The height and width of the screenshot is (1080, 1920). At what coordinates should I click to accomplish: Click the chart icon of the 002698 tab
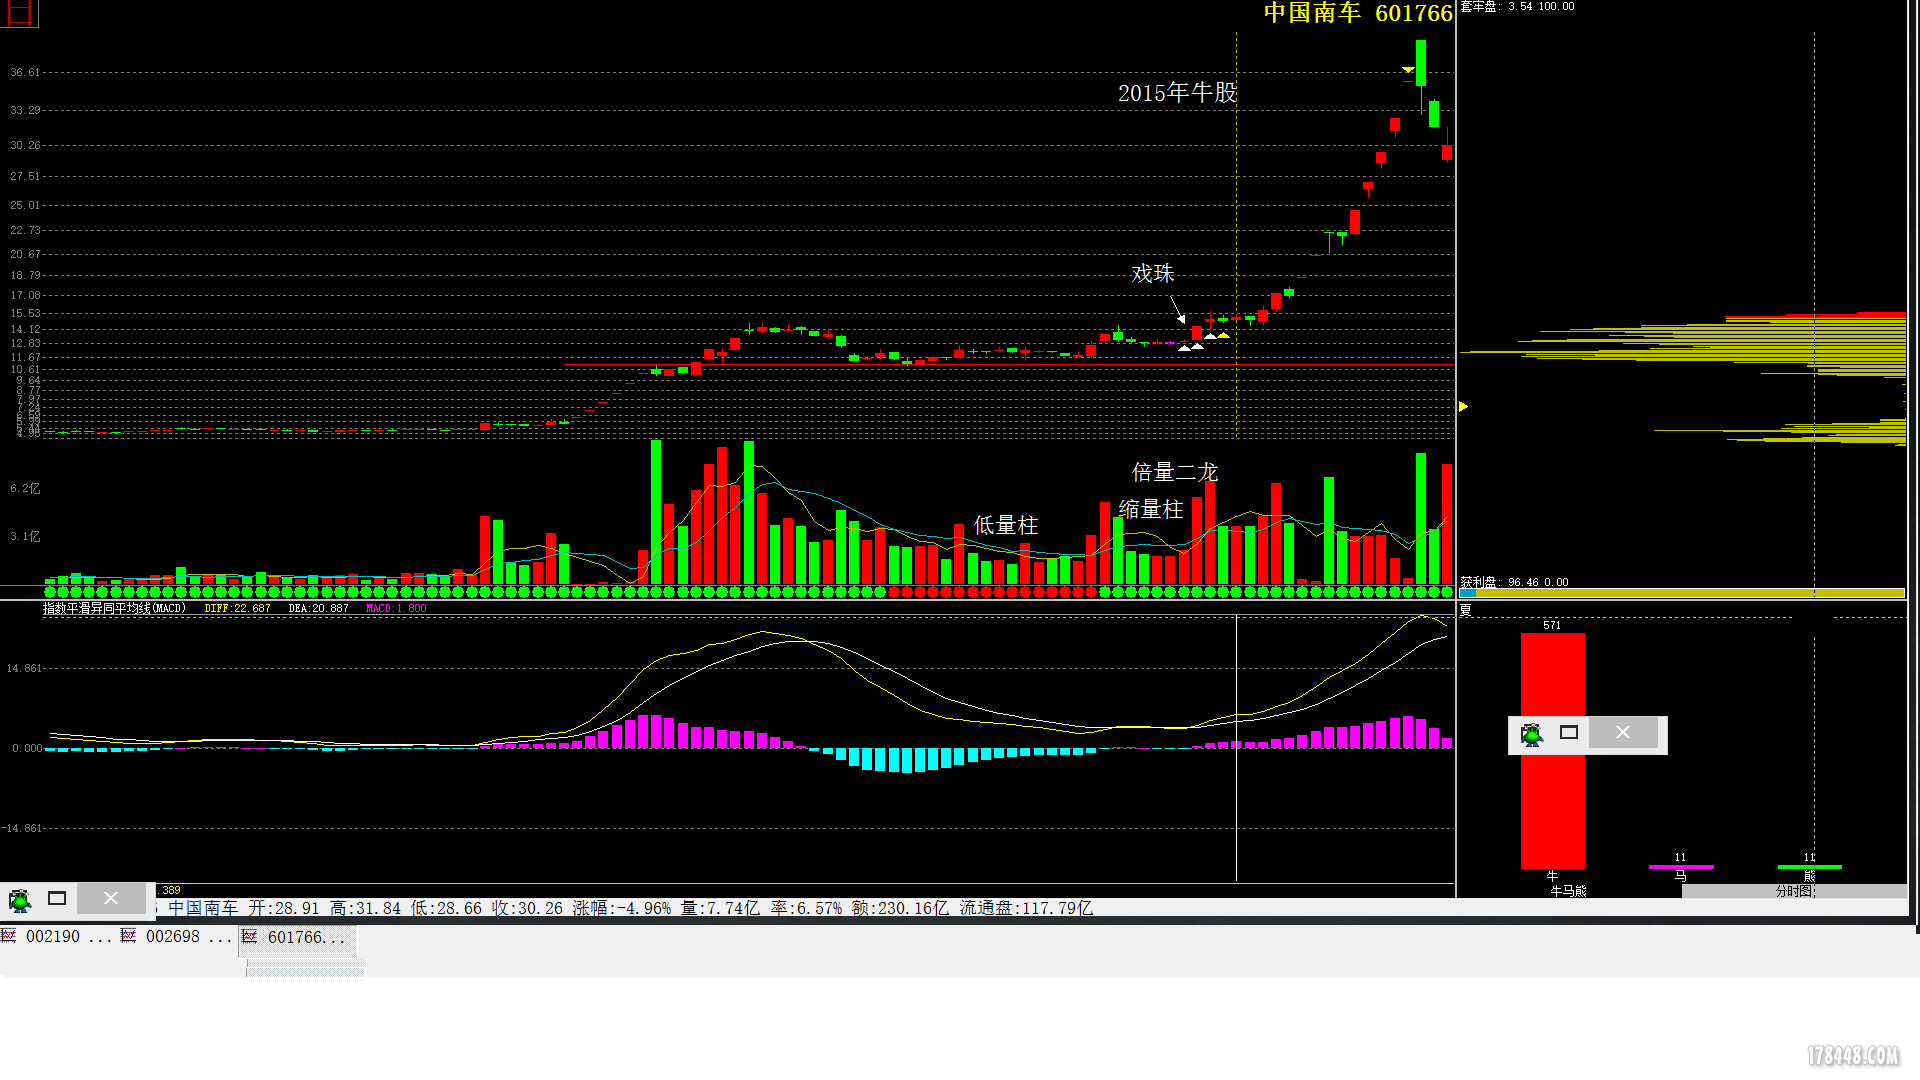coord(128,936)
